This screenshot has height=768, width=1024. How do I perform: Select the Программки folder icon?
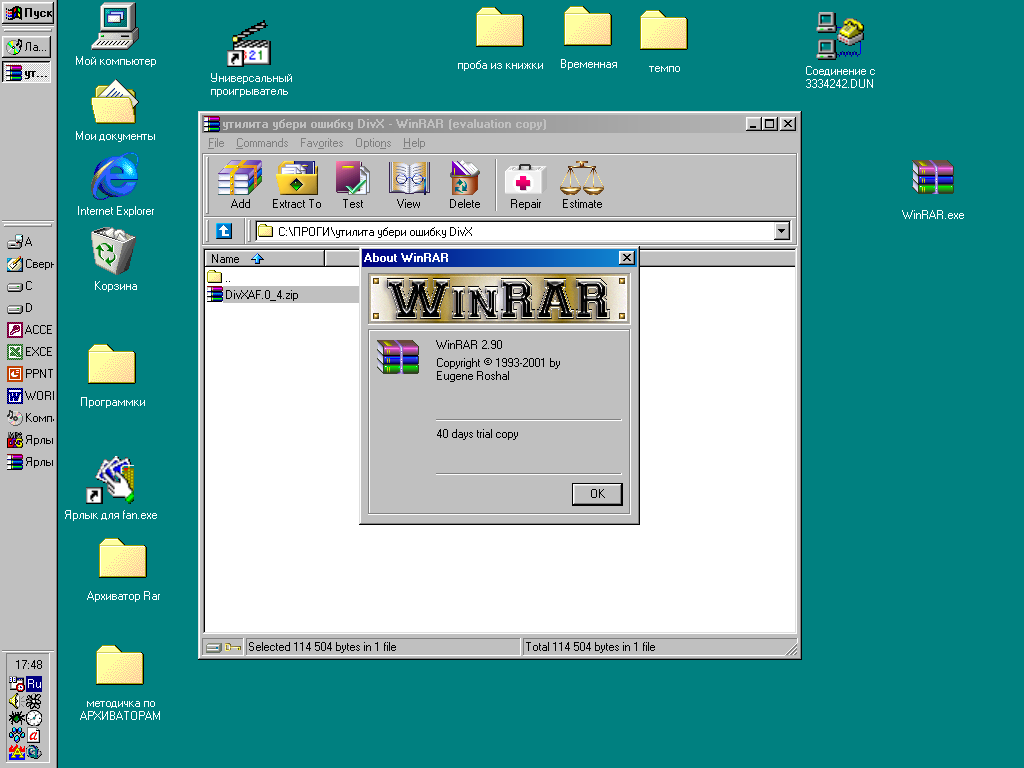(112, 376)
